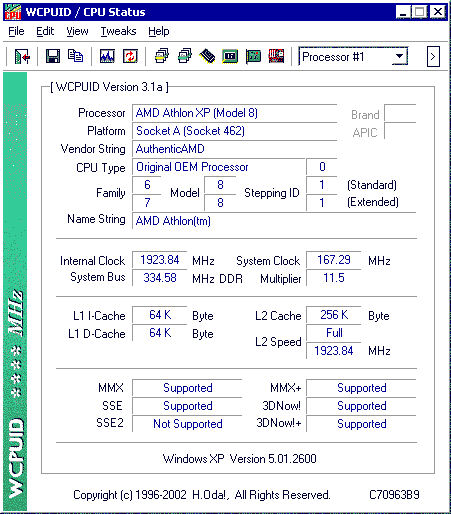Click the copy documents toolbar icon
The image size is (451, 514).
pyautogui.click(x=76, y=56)
